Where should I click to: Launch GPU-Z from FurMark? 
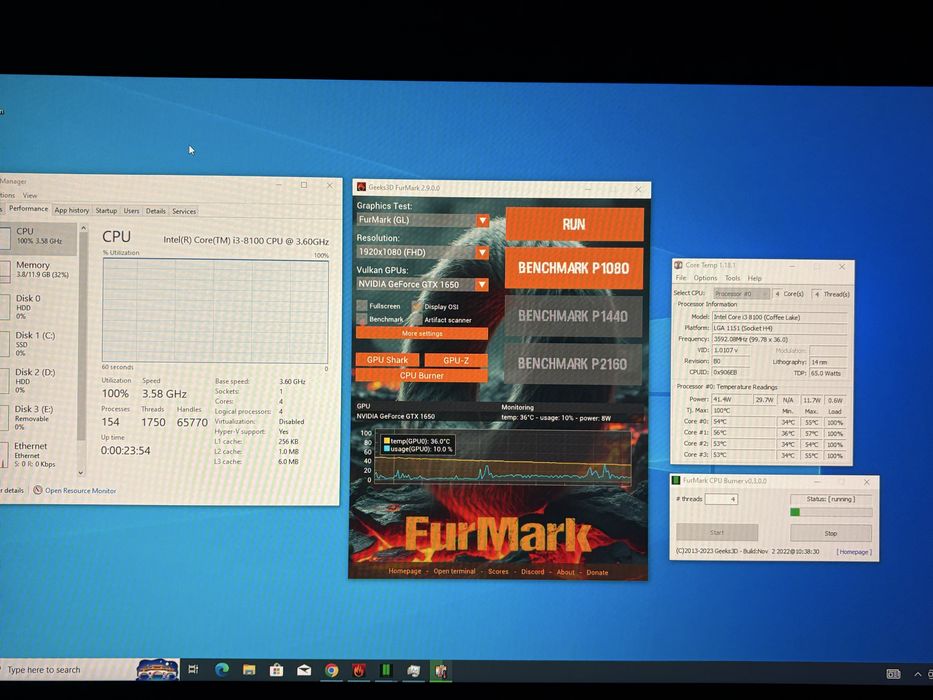(x=456, y=360)
